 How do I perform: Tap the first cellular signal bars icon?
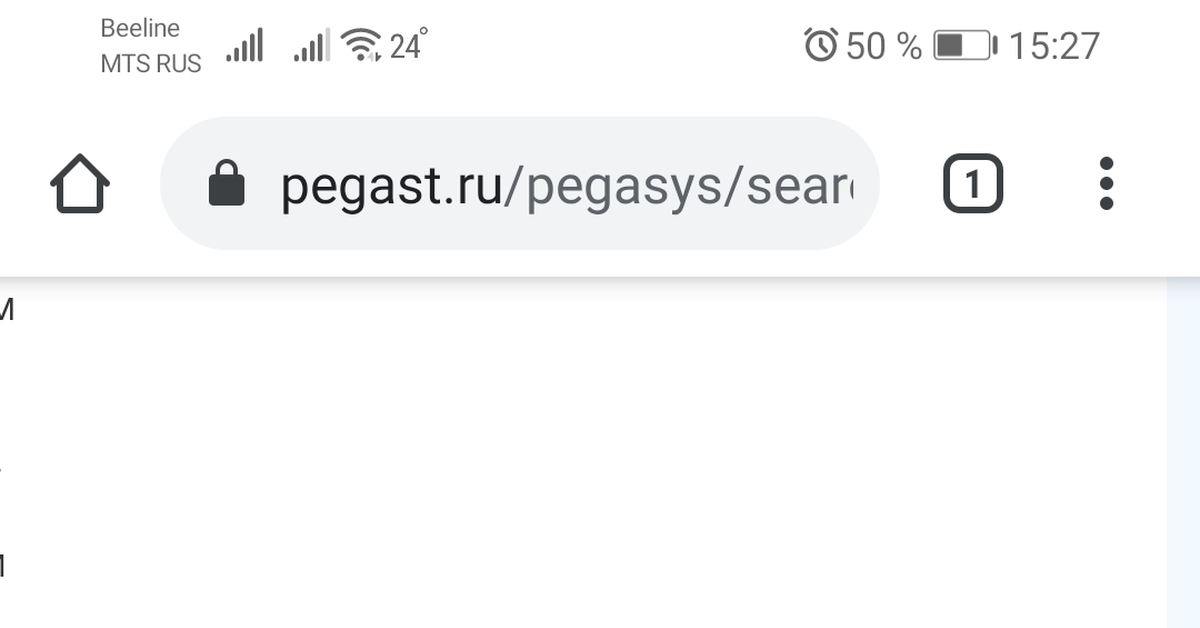pyautogui.click(x=245, y=45)
